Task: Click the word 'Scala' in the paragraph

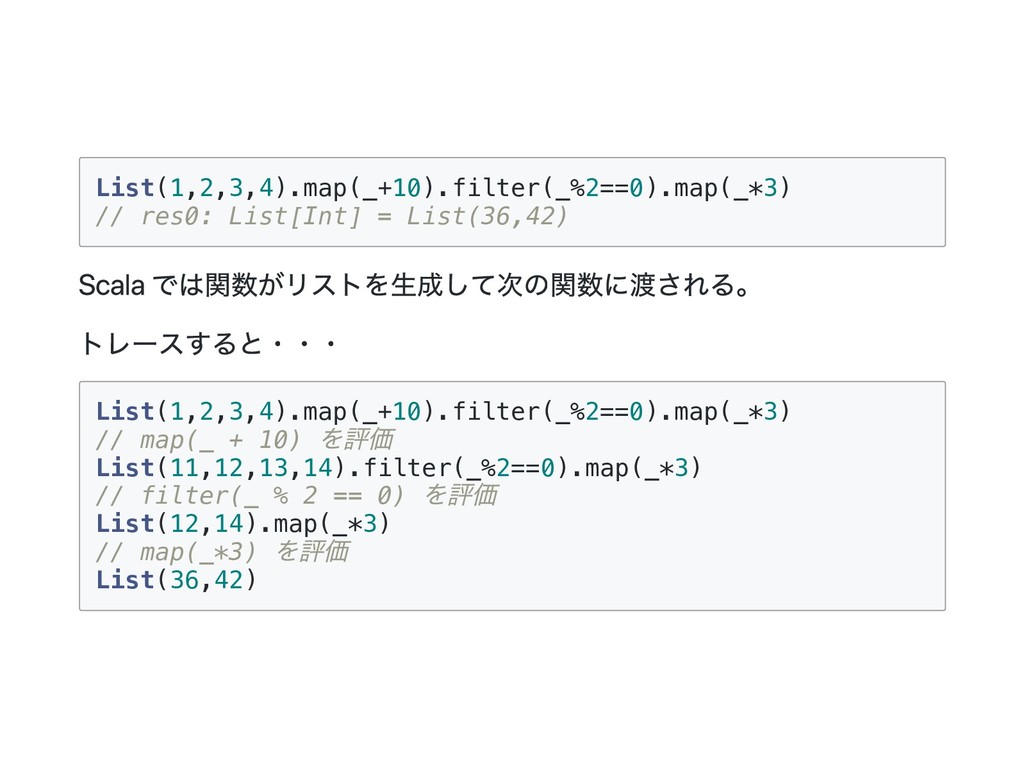Action: tap(110, 289)
